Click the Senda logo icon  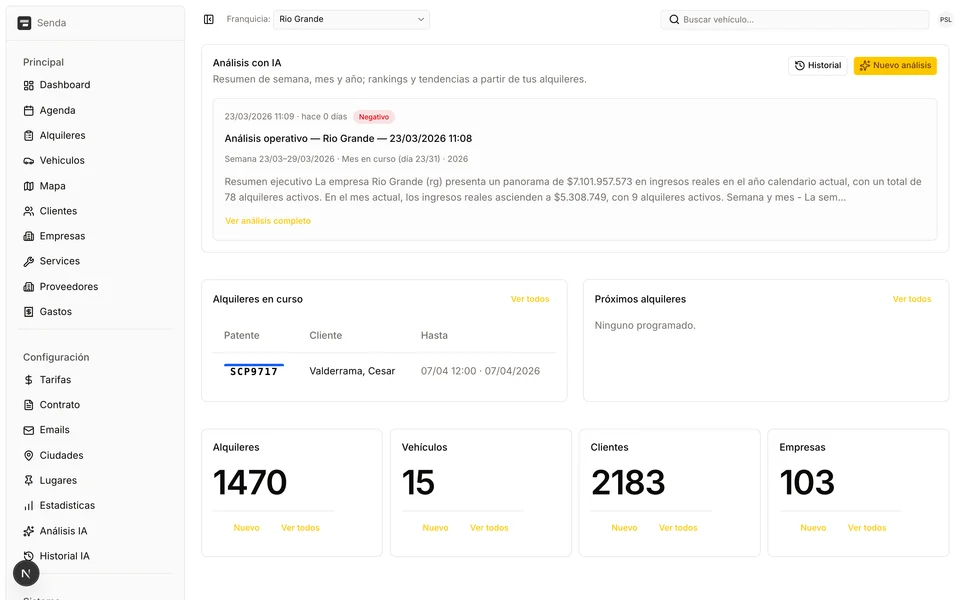(x=24, y=23)
